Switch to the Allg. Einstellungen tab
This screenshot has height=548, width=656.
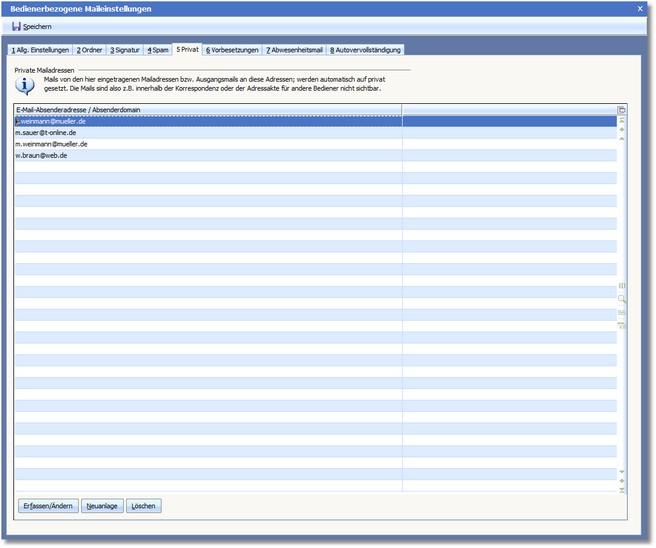39,49
